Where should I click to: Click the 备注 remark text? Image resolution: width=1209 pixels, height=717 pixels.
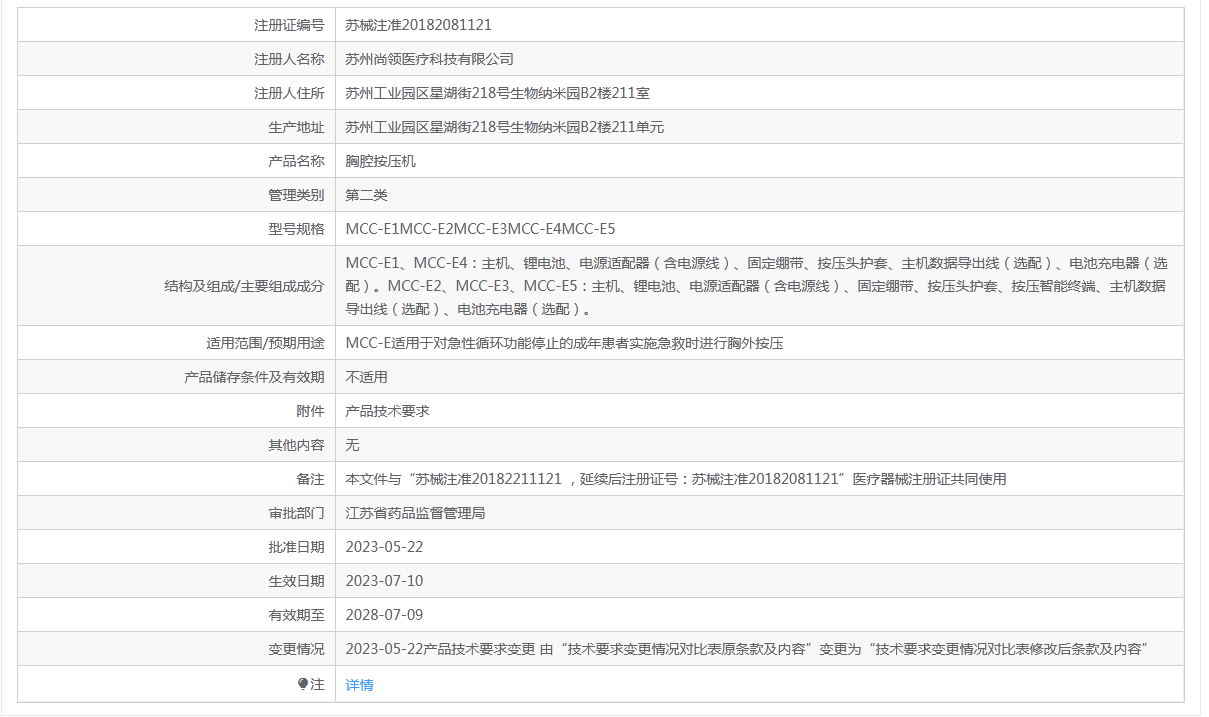[x=675, y=479]
